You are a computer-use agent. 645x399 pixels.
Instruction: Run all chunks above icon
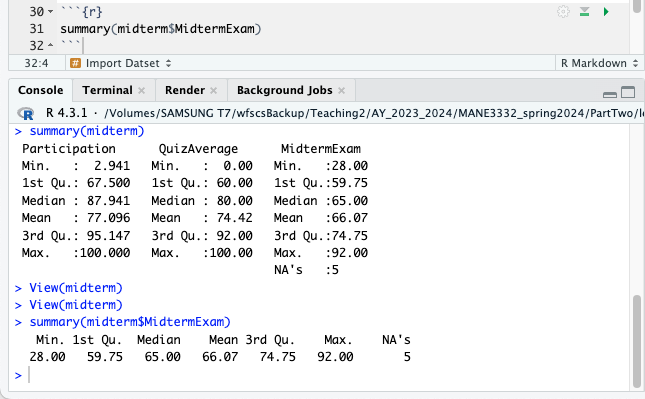[x=585, y=12]
